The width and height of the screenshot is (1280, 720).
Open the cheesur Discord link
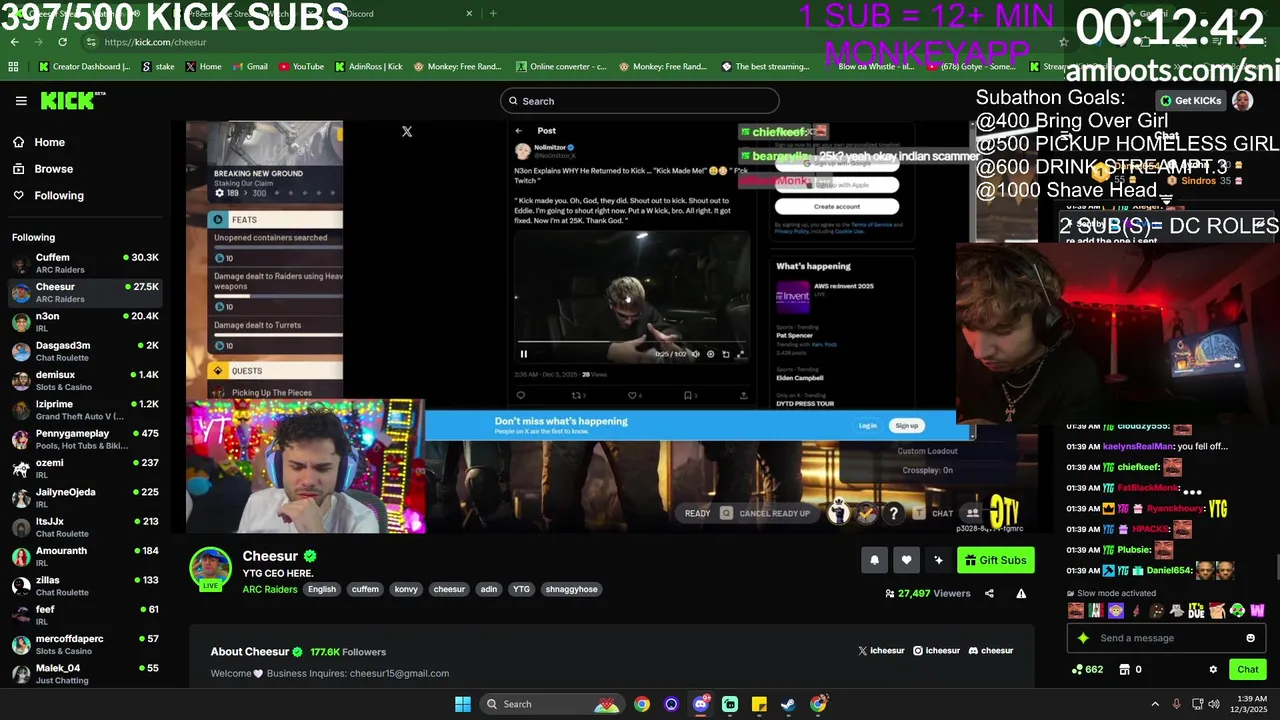coord(991,651)
